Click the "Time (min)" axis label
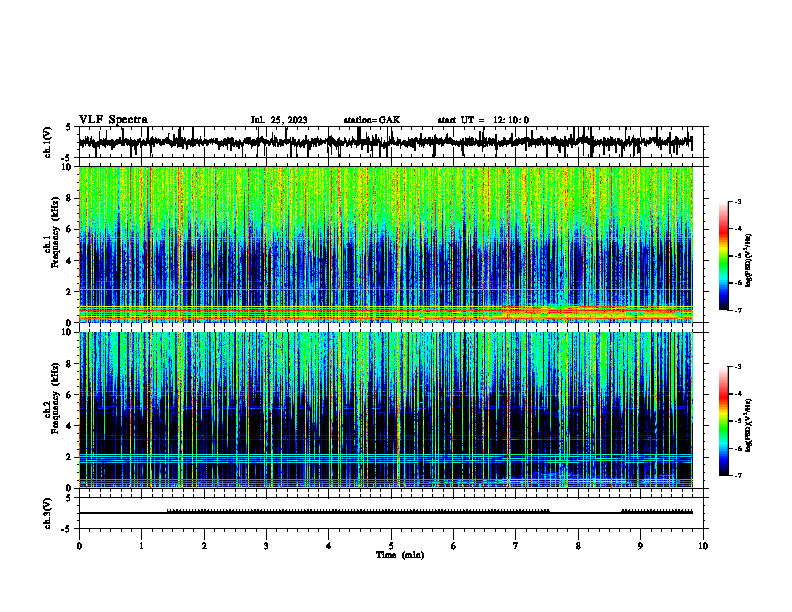This screenshot has height=612, width=792. coord(400,555)
